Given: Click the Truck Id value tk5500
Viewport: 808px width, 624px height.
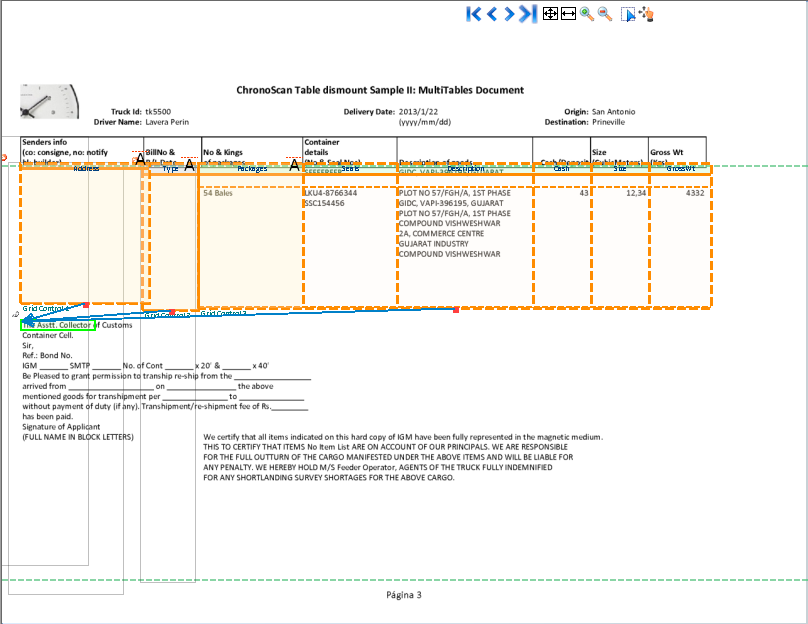Looking at the screenshot, I should 158,112.
